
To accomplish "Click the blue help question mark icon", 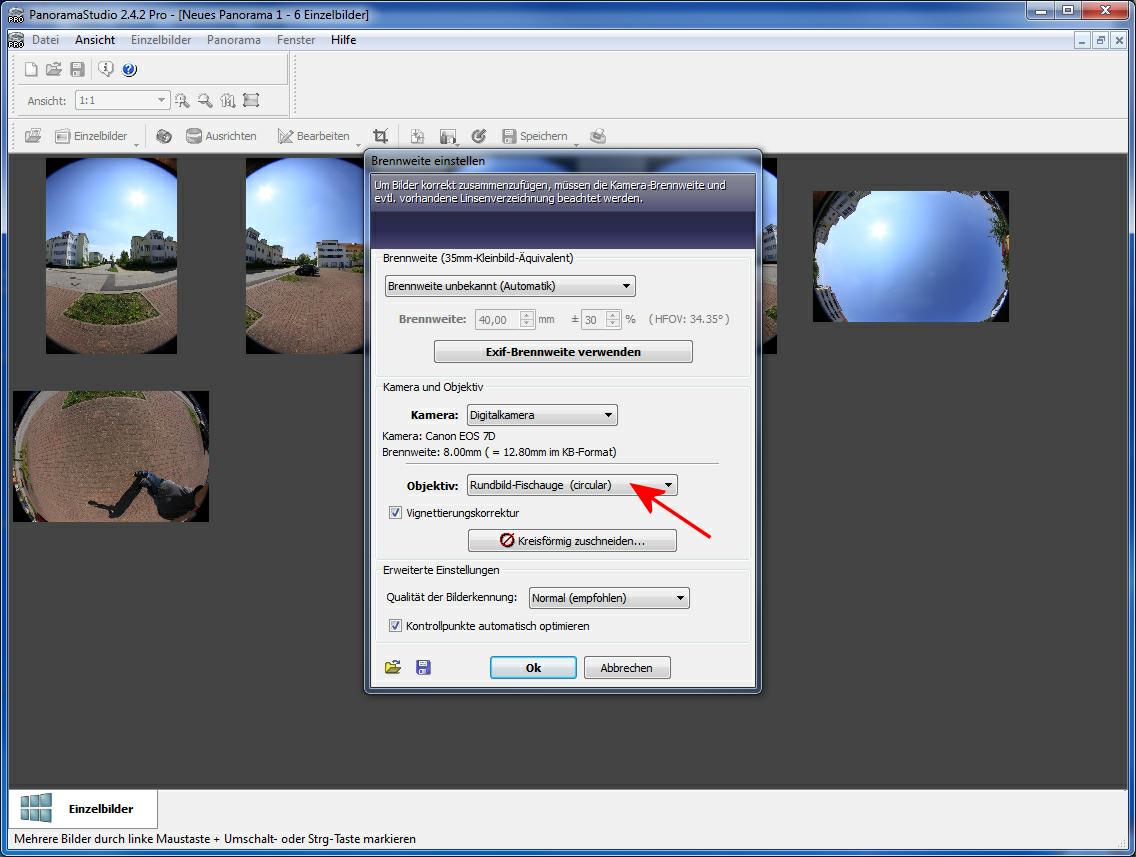I will coord(130,70).
